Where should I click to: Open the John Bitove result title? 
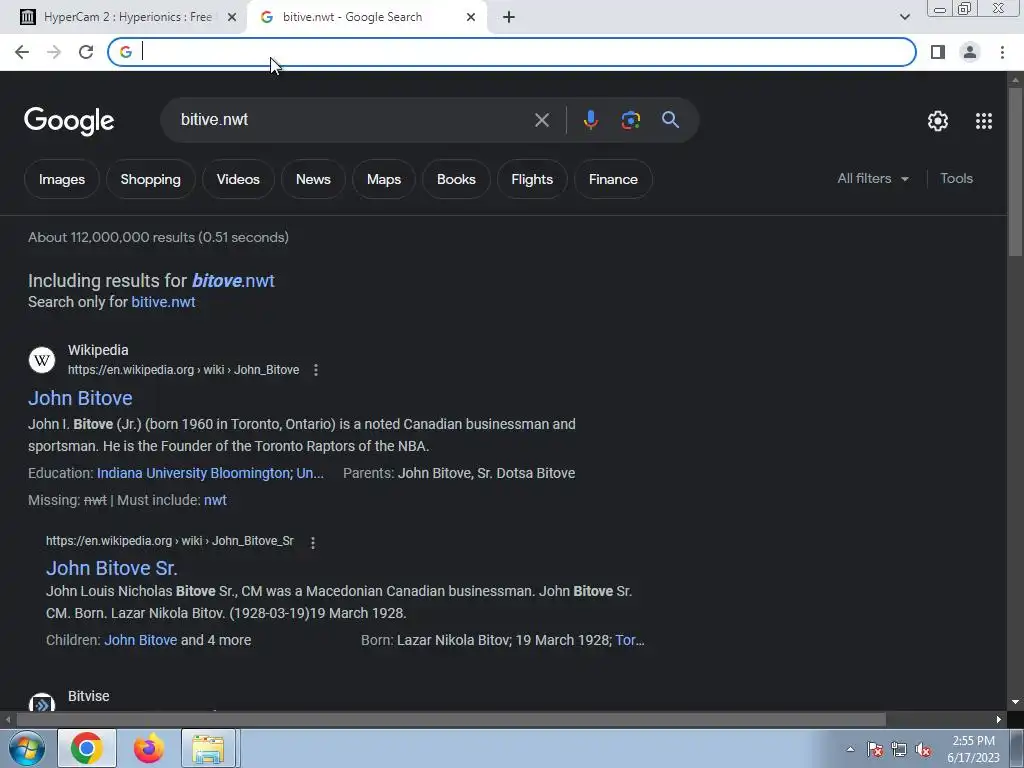pyautogui.click(x=80, y=398)
